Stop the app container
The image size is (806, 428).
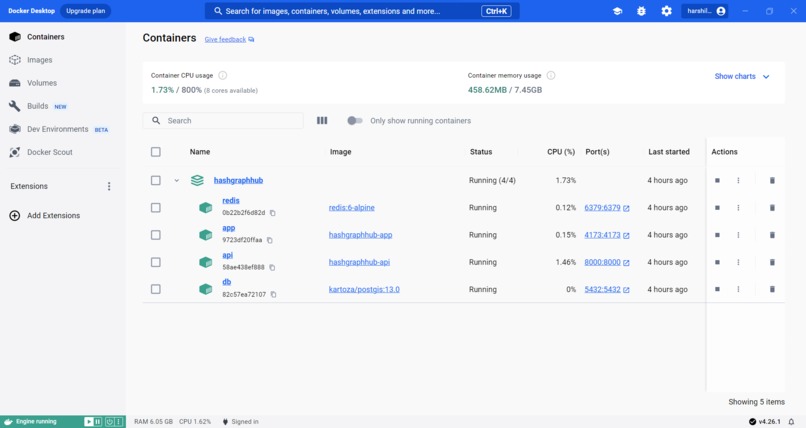point(717,235)
